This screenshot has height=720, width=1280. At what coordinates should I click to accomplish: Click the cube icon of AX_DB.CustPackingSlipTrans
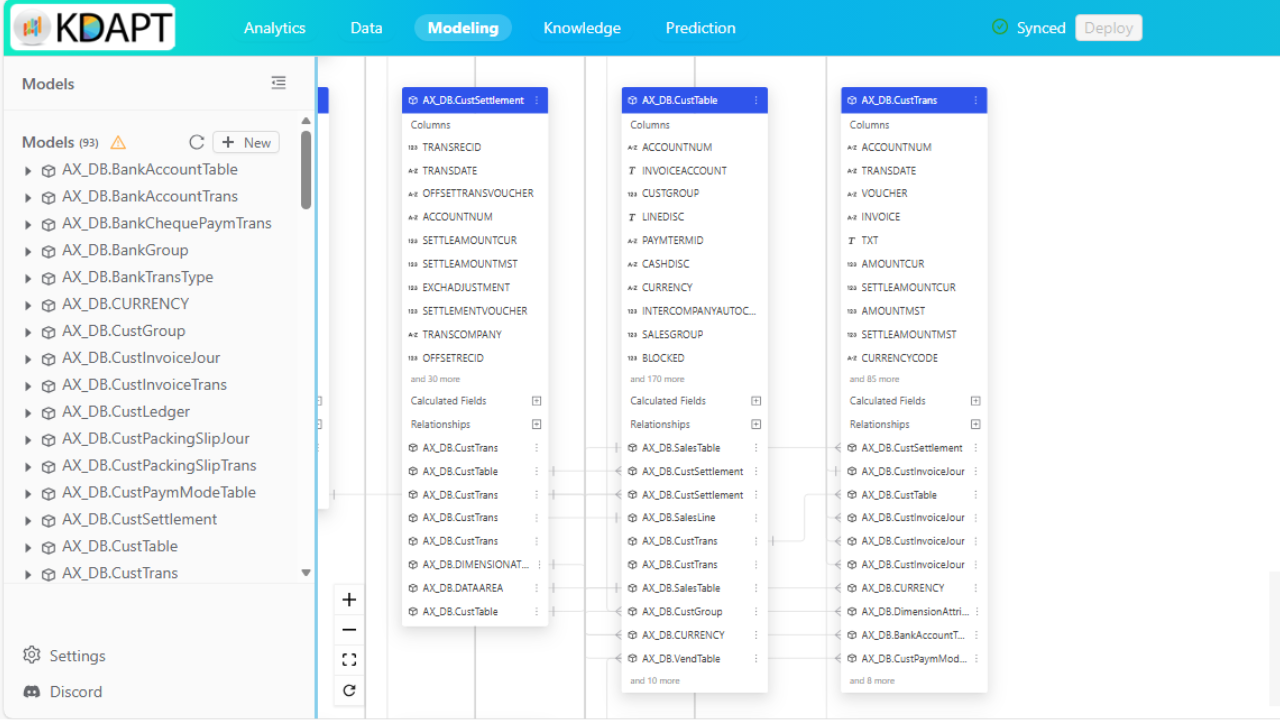[48, 466]
